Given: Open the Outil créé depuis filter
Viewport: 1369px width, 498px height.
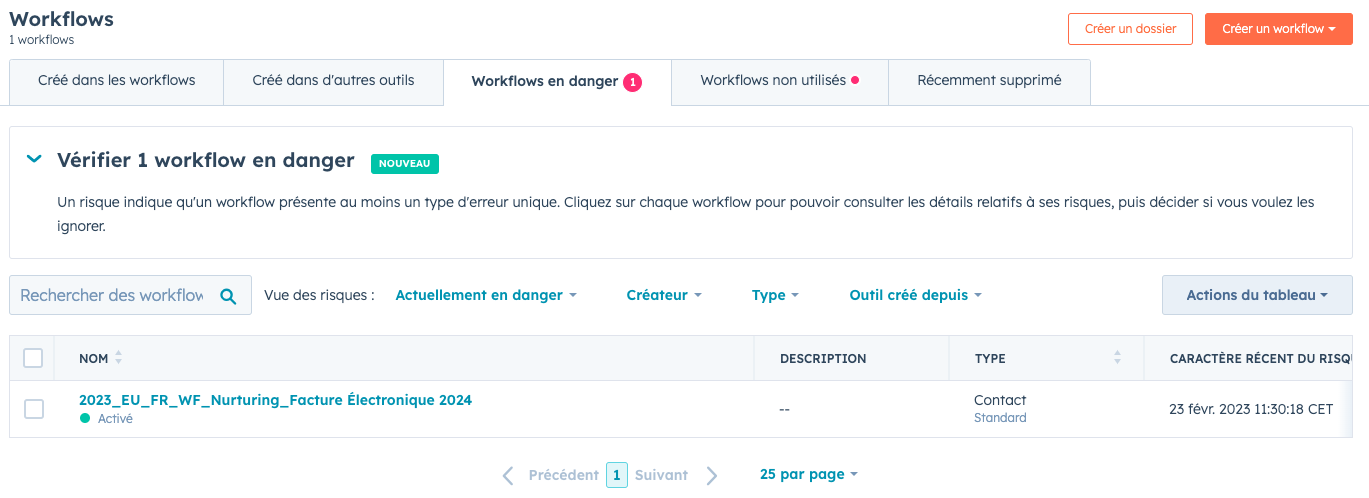Looking at the screenshot, I should (915, 295).
